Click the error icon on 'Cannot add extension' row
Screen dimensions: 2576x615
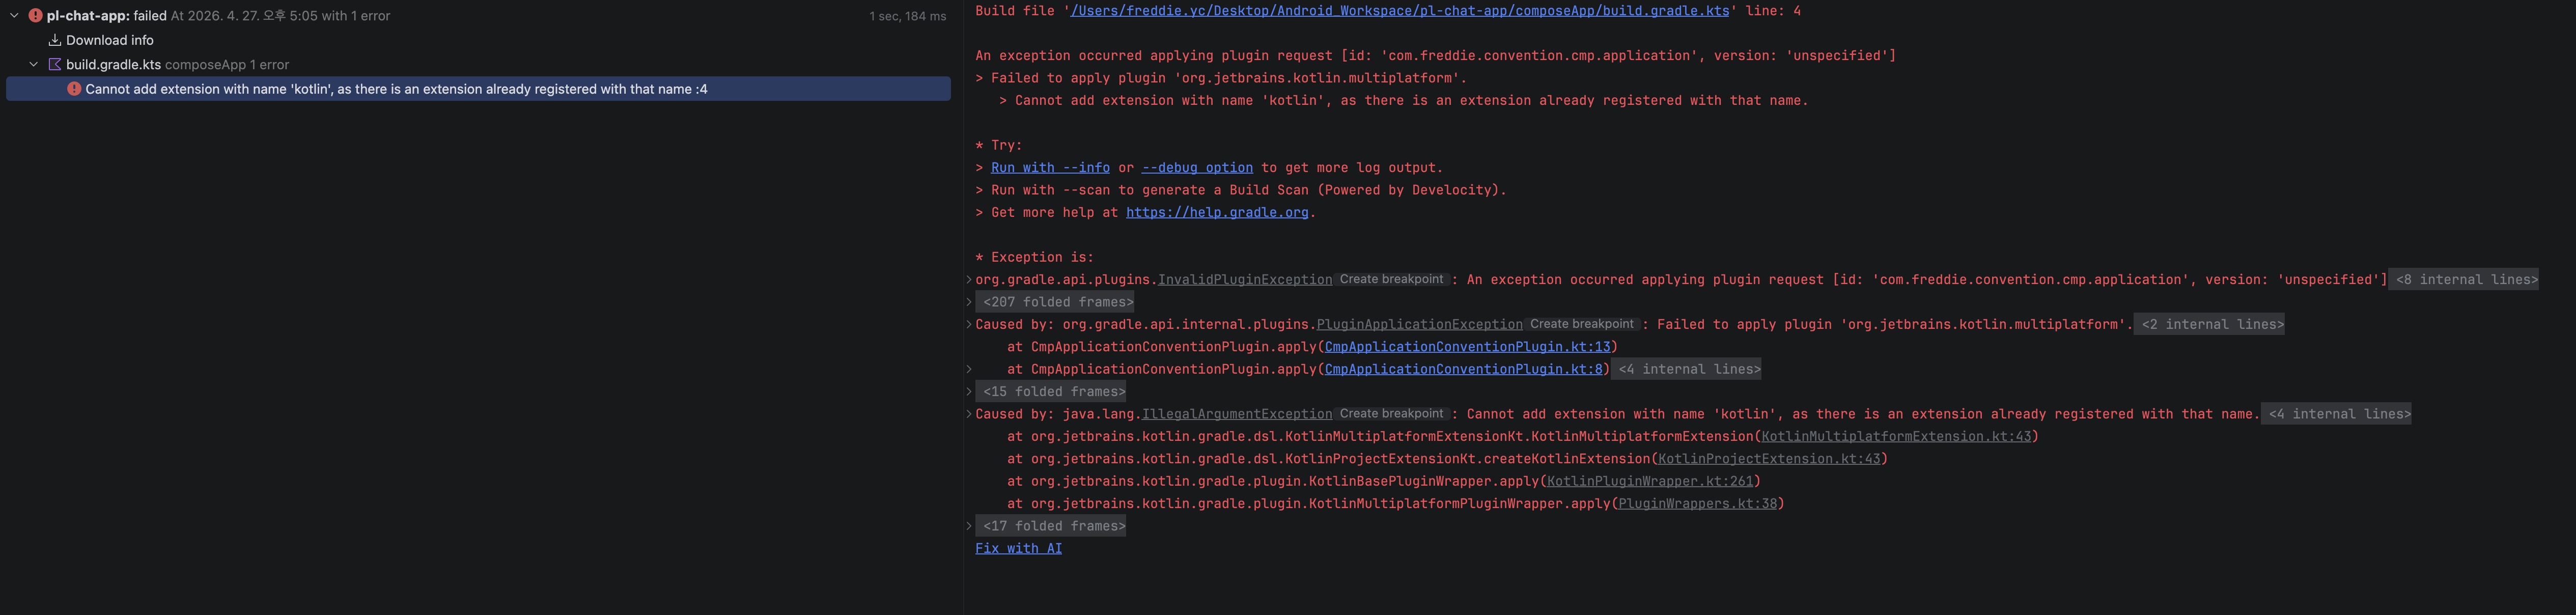coord(74,89)
